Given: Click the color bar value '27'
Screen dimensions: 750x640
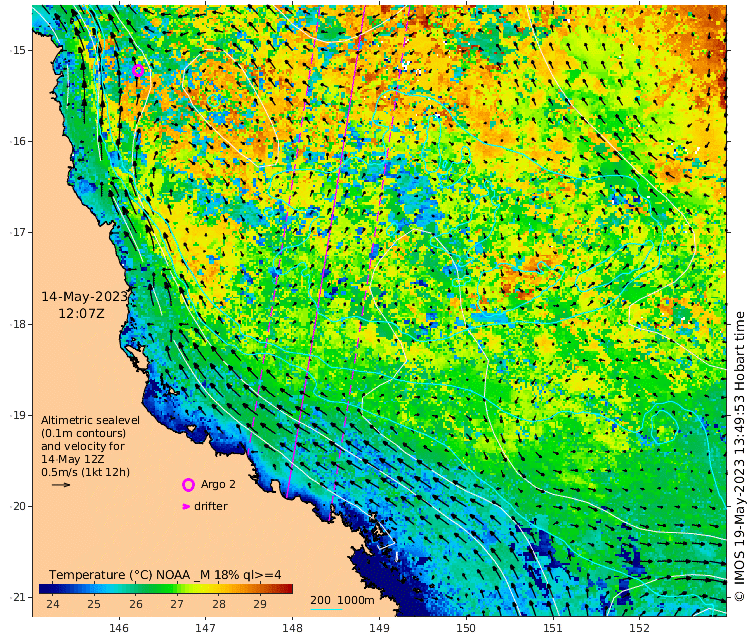Looking at the screenshot, I should click(x=177, y=604).
